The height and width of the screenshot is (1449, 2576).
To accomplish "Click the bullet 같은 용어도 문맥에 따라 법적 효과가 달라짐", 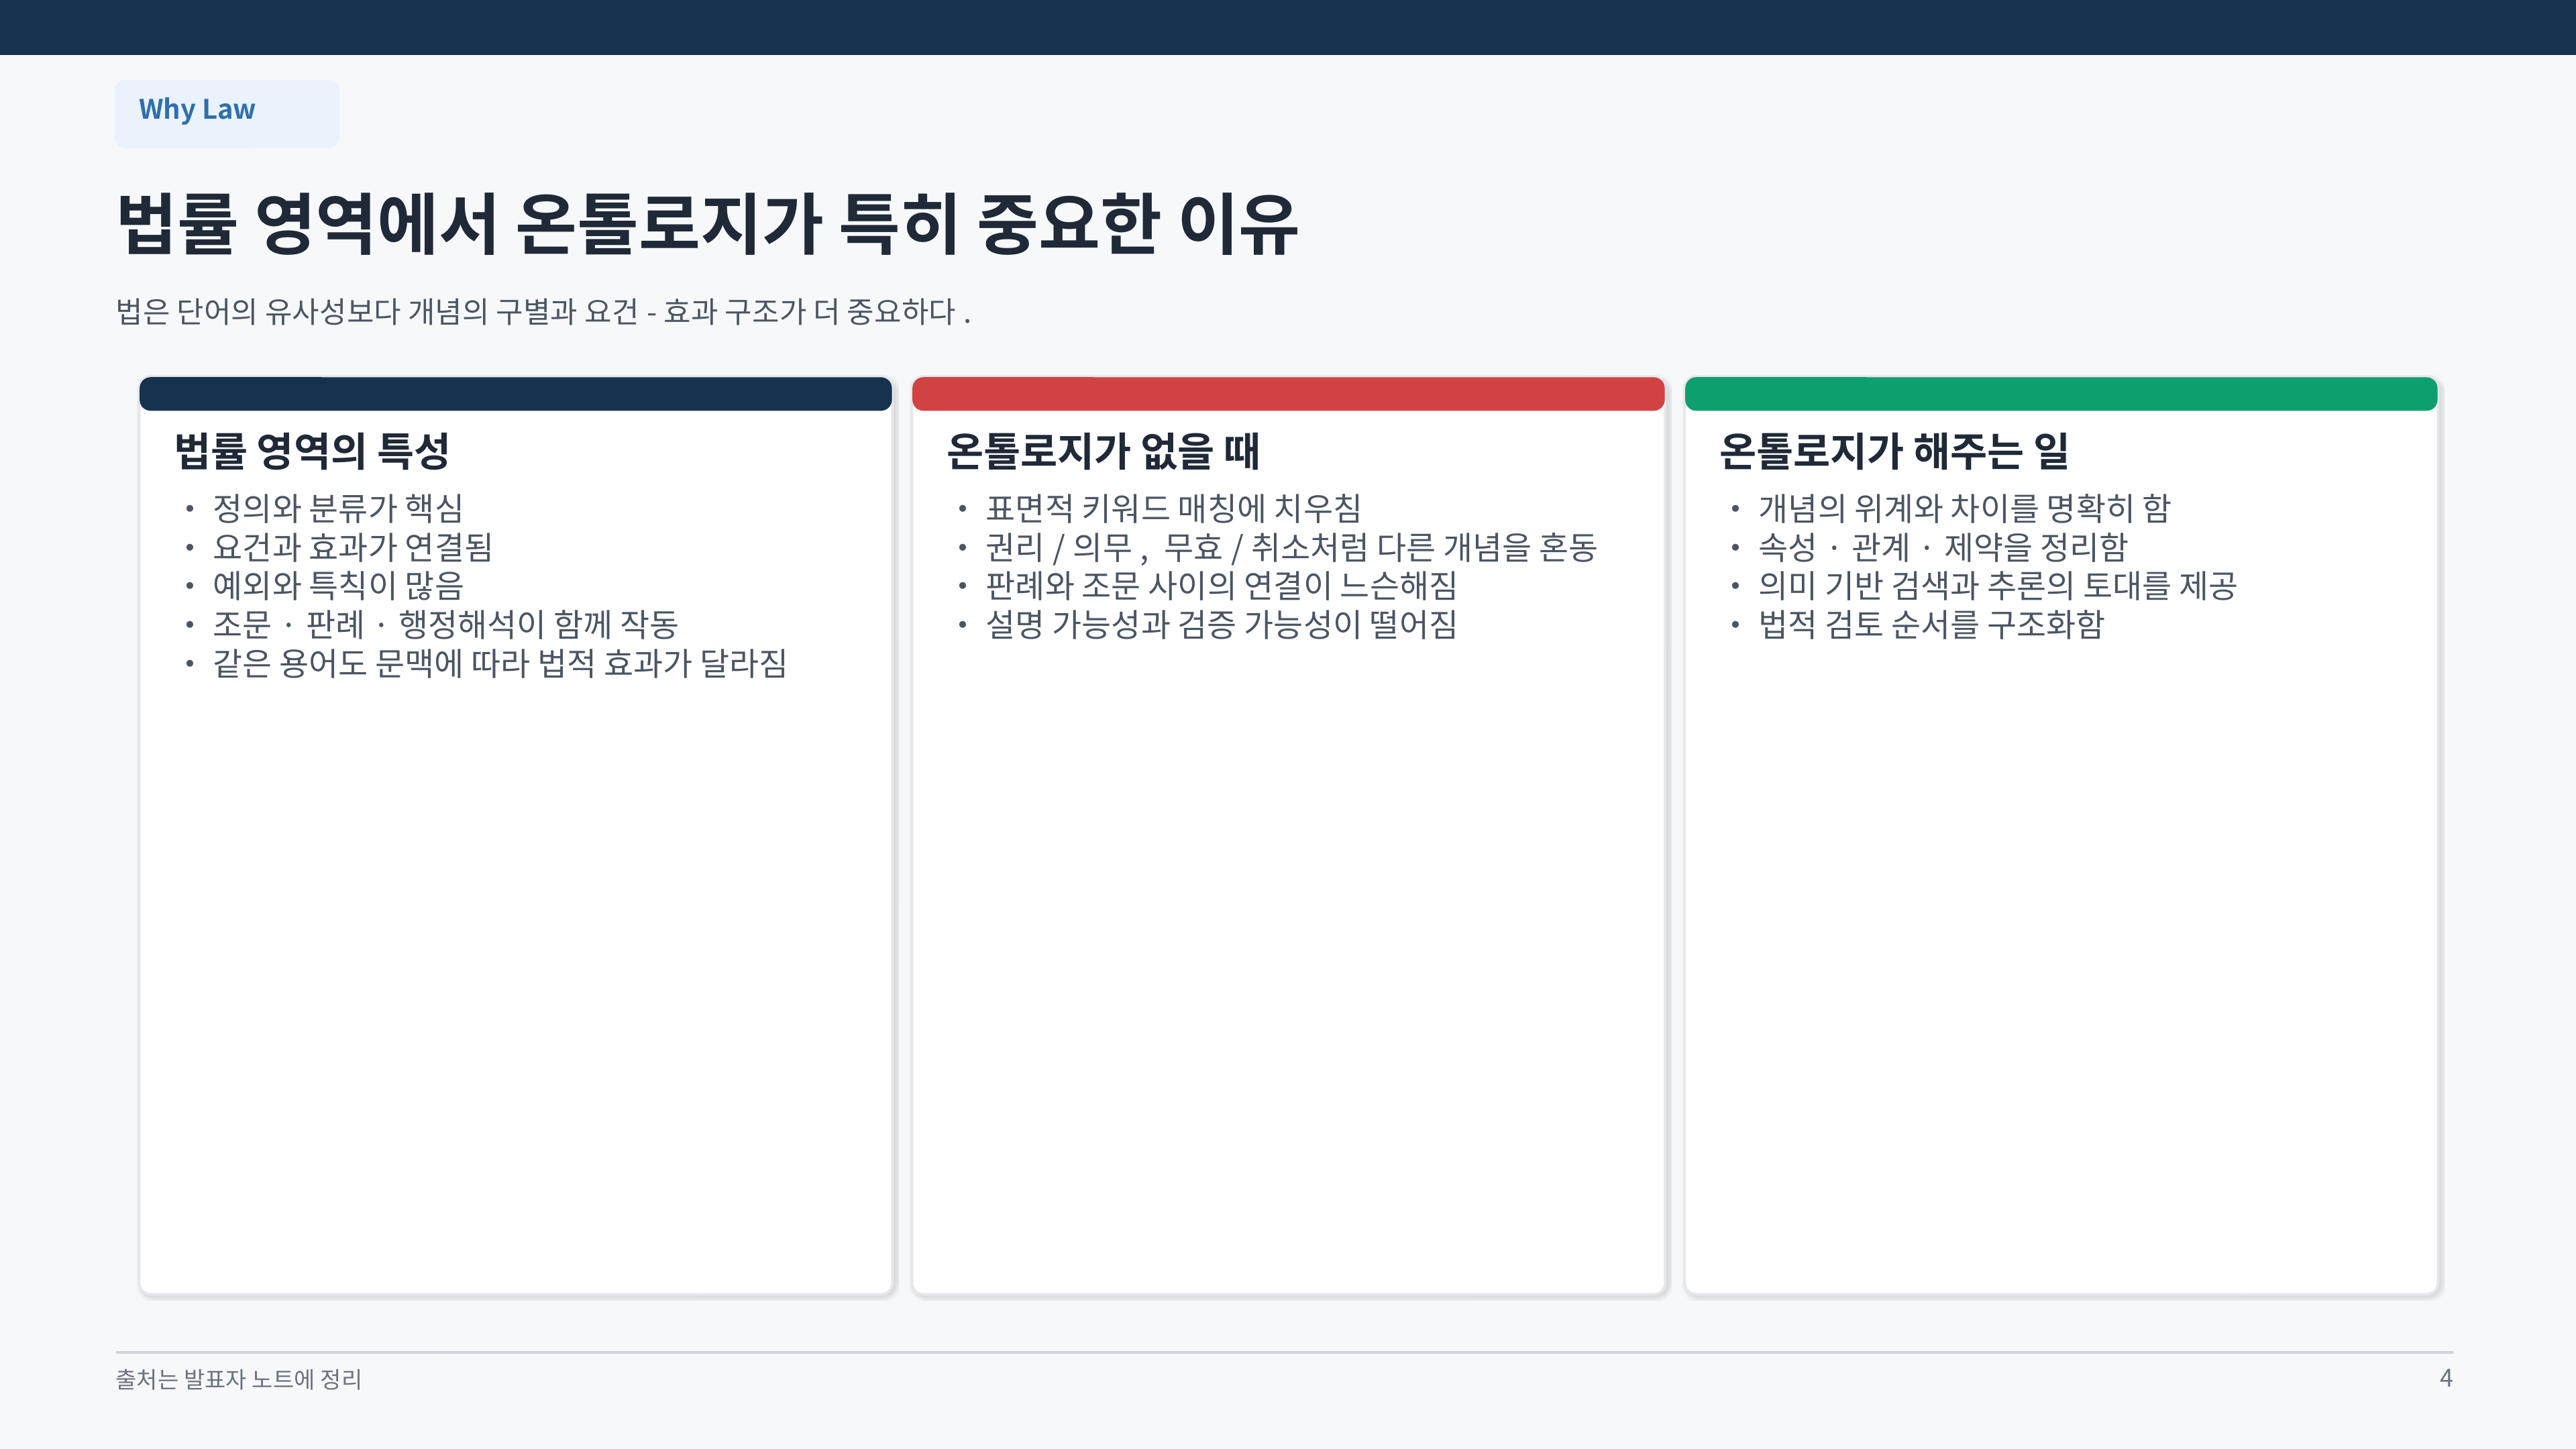I will (500, 664).
